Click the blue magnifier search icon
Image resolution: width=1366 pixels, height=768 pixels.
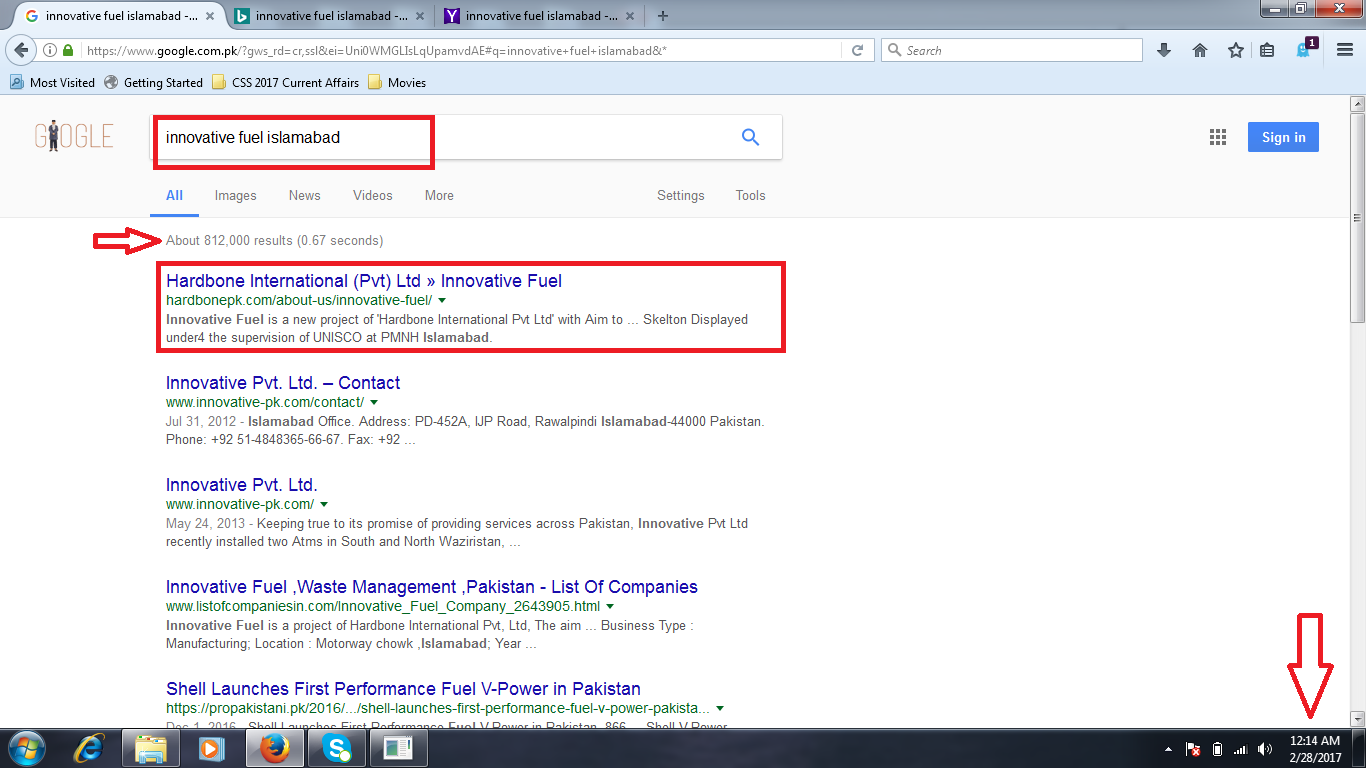(750, 138)
